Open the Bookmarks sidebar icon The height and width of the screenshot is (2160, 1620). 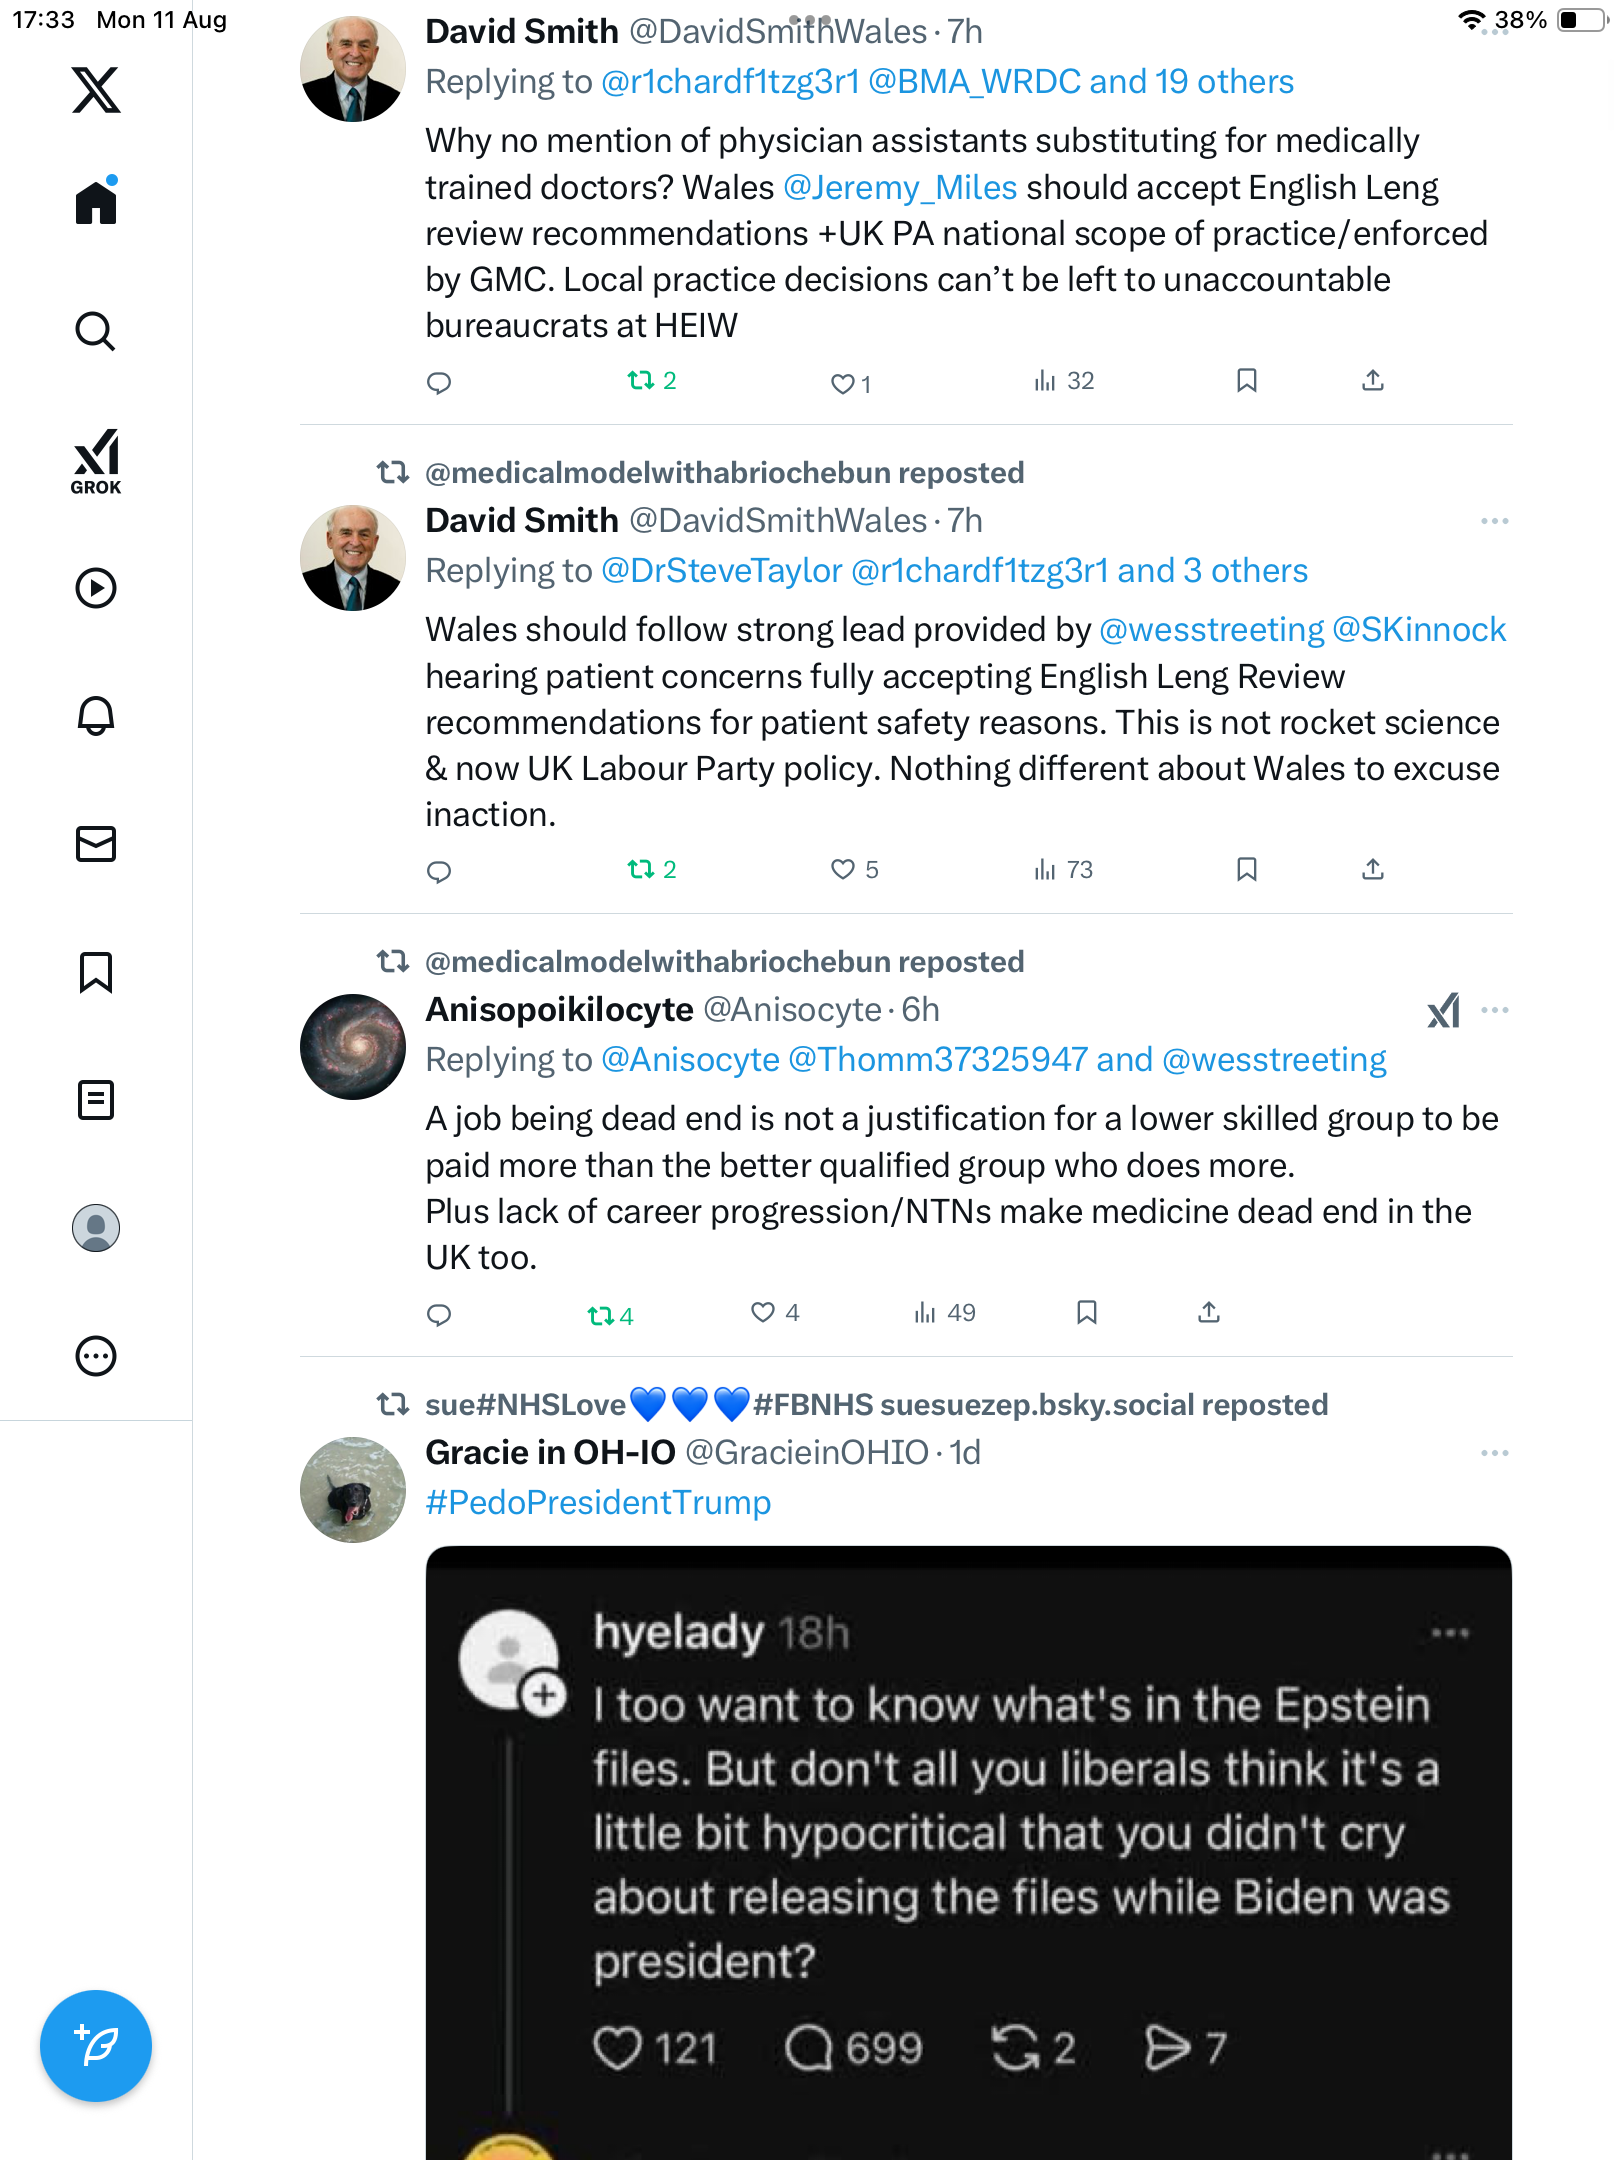pyautogui.click(x=96, y=972)
